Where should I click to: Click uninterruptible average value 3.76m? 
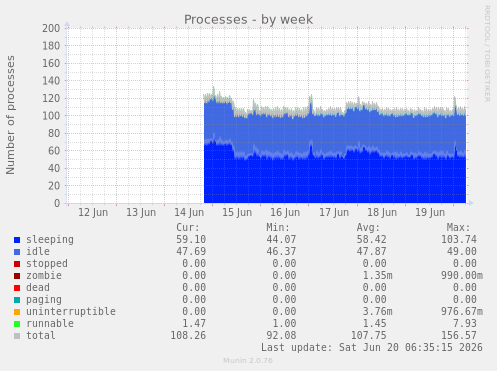click(377, 311)
